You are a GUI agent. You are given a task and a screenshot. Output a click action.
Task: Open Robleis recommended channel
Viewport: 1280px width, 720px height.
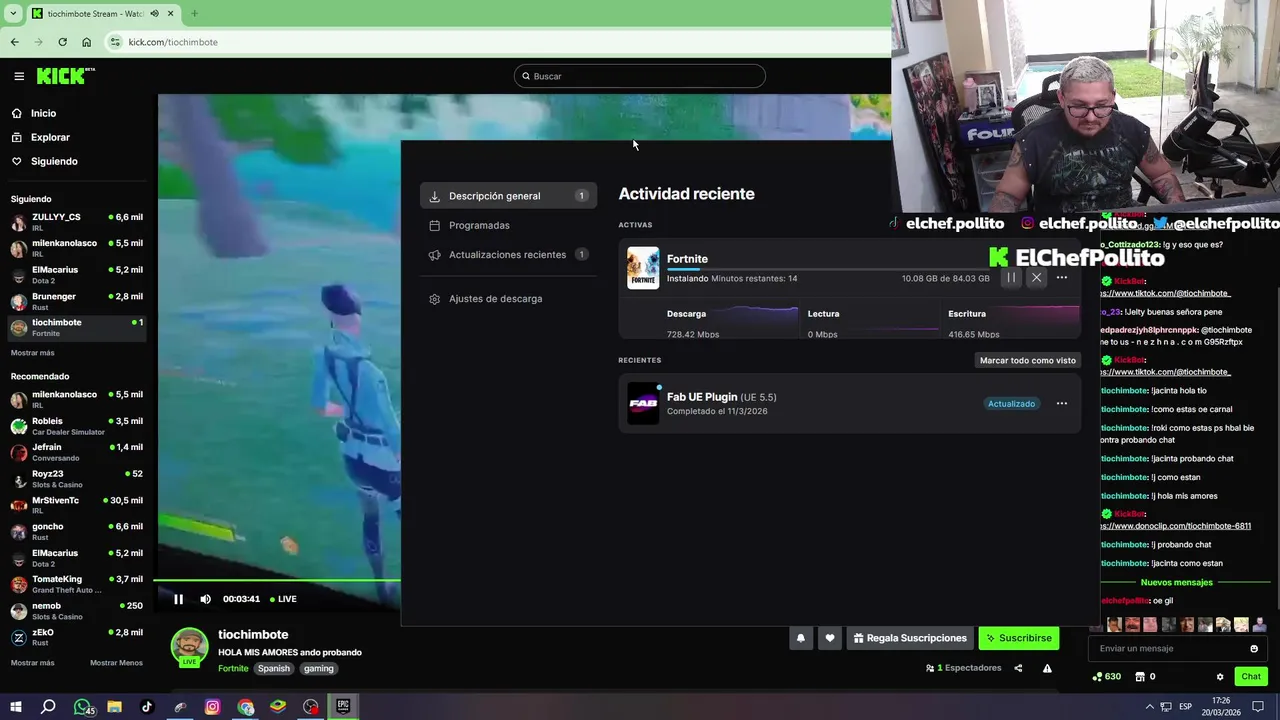[78, 425]
